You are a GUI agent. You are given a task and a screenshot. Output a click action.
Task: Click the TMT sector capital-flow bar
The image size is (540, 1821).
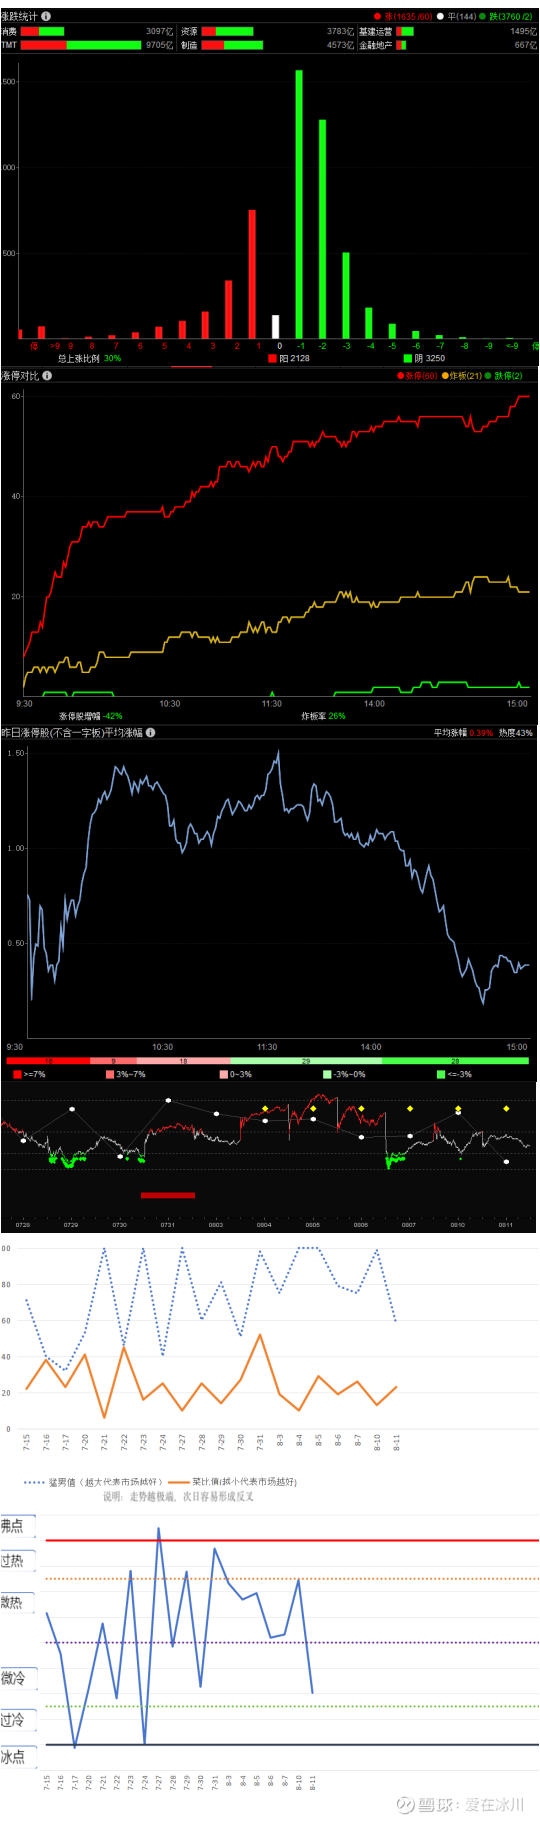[81, 45]
